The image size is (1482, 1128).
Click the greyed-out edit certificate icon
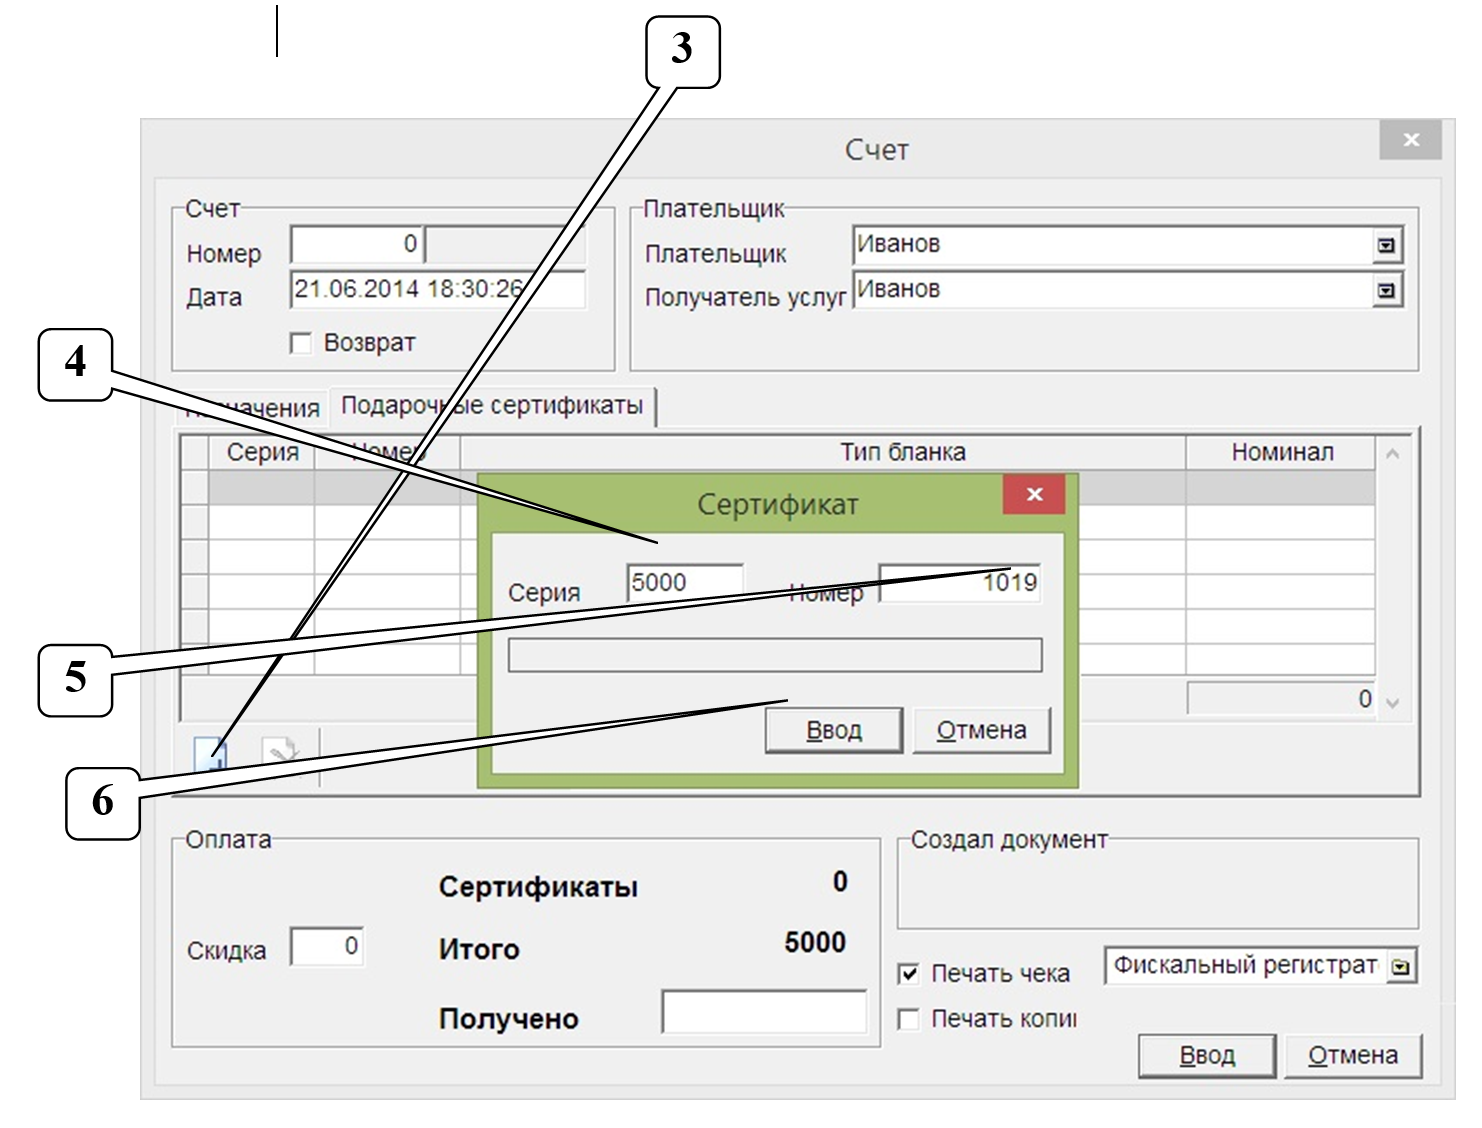[x=281, y=752]
